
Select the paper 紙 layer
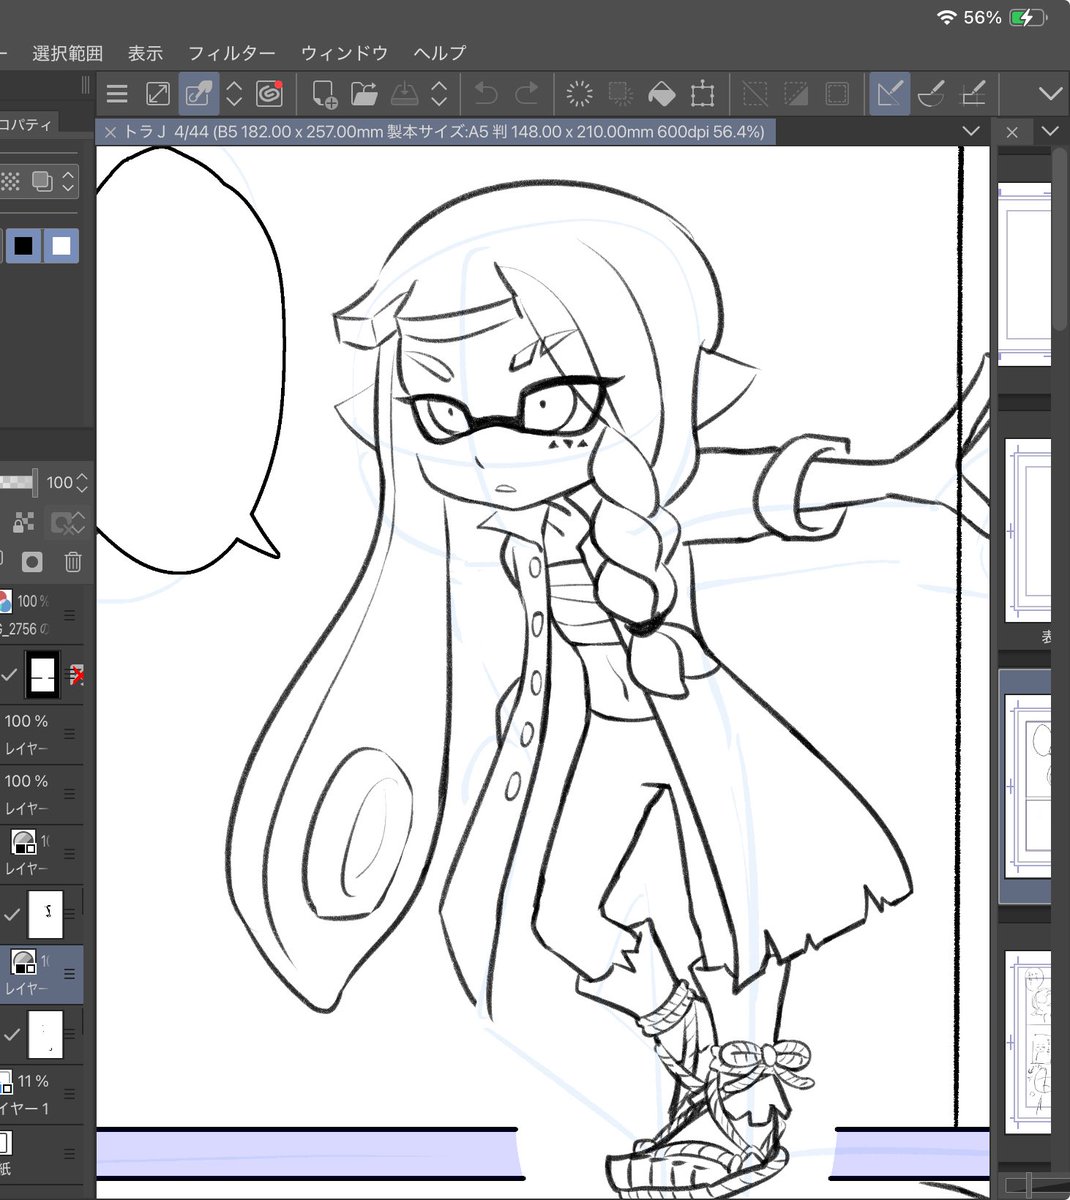(x=40, y=1154)
